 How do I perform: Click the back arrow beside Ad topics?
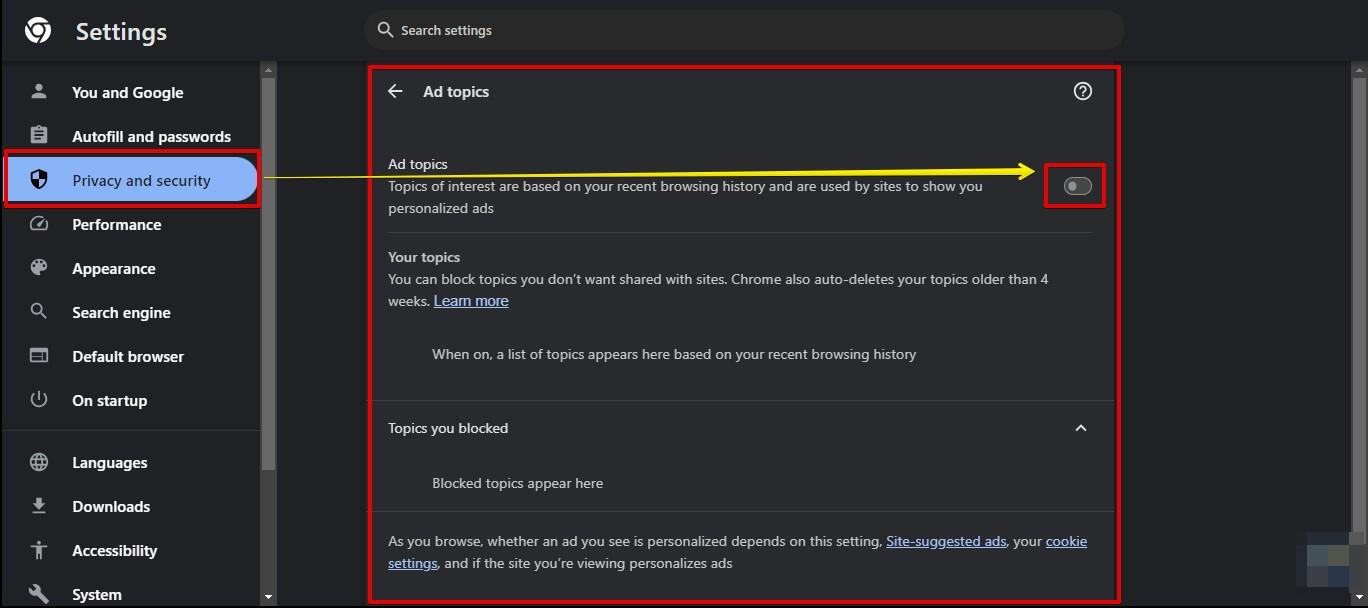pyautogui.click(x=396, y=91)
